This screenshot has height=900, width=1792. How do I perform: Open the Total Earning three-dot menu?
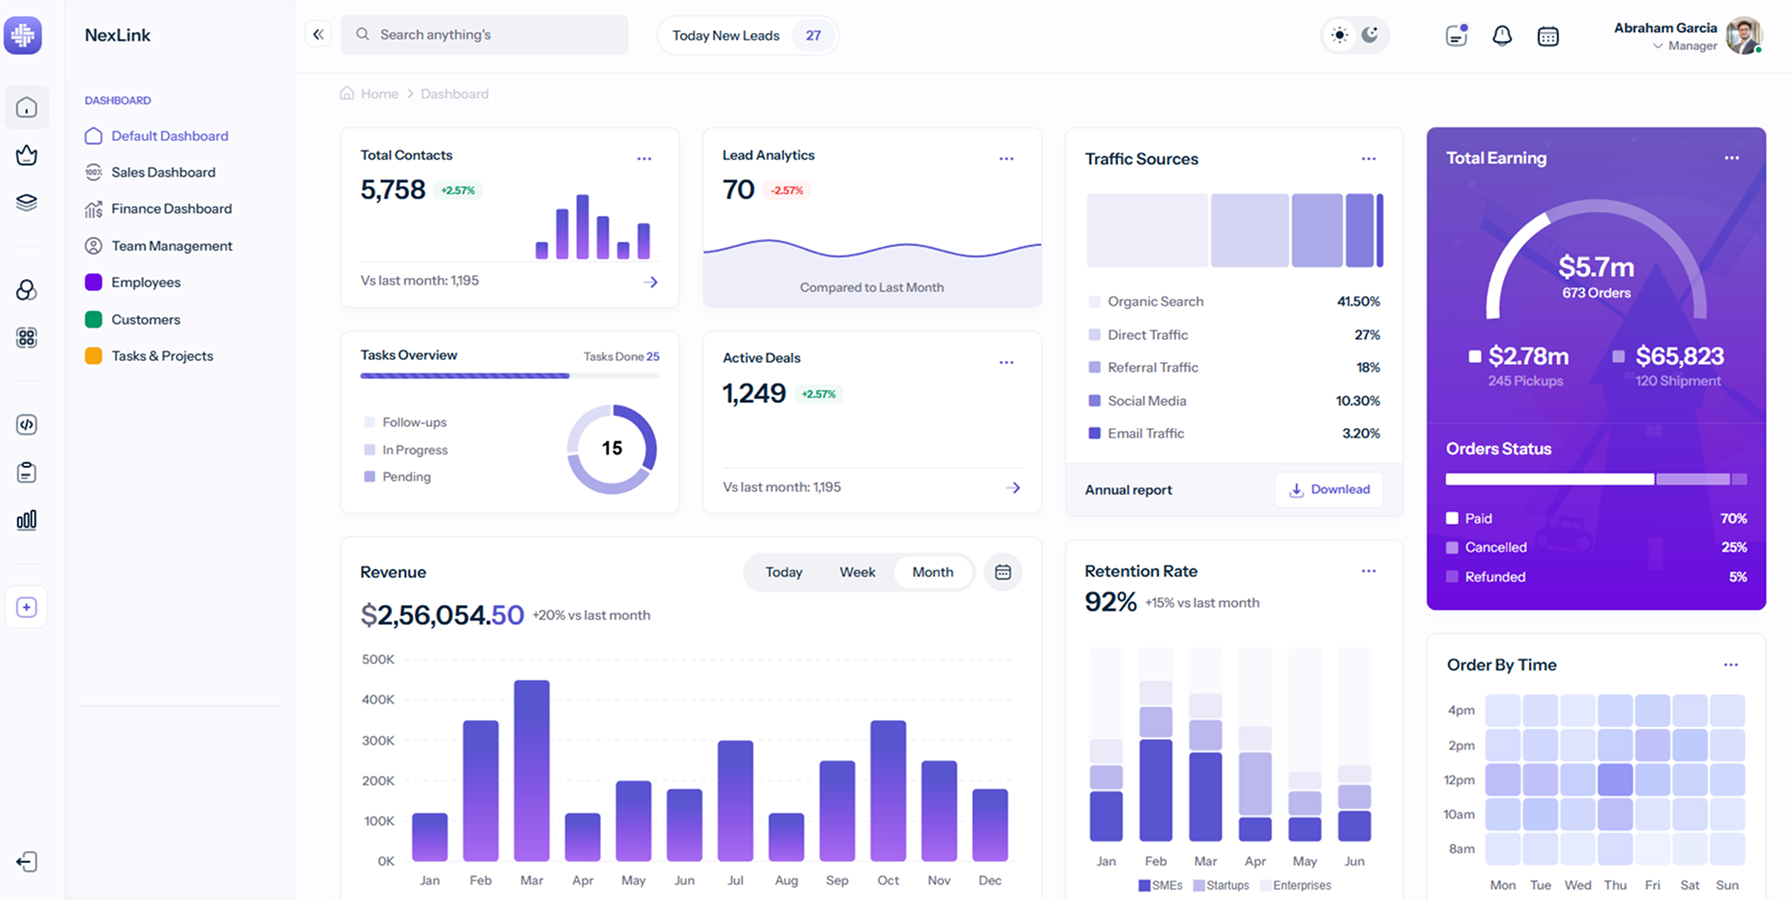click(1731, 158)
